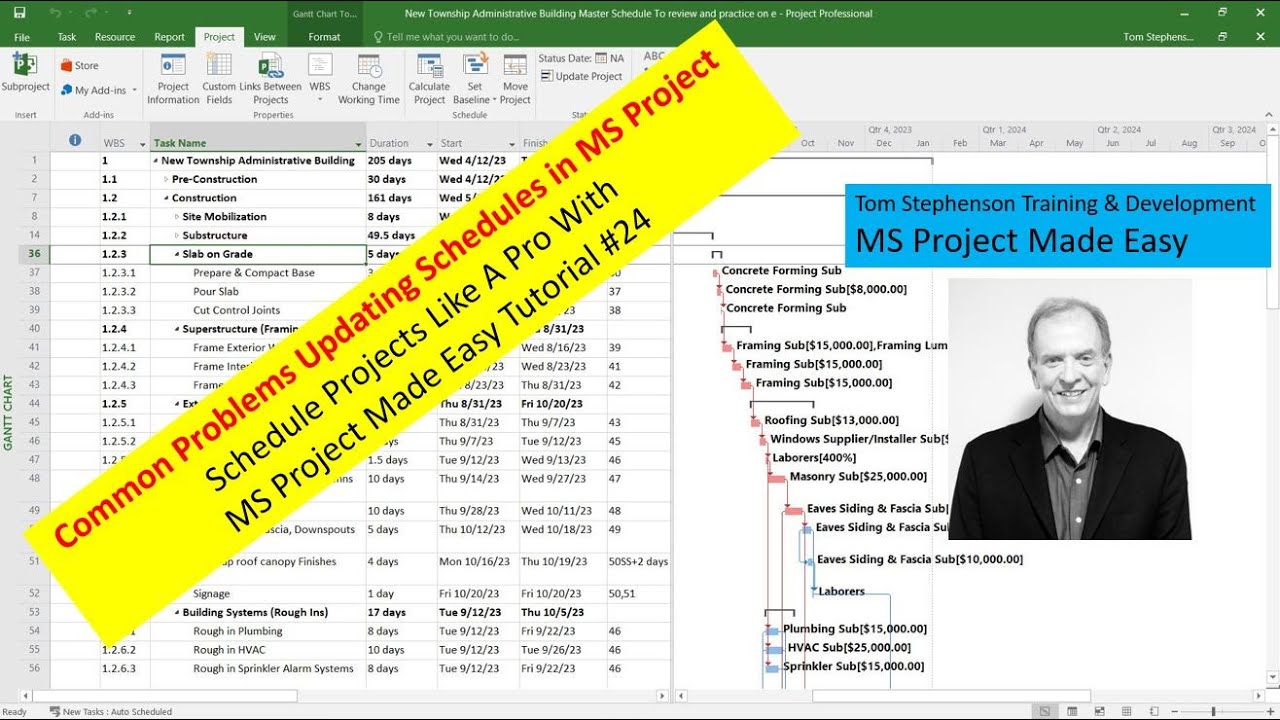Open Change Working Time

point(368,78)
